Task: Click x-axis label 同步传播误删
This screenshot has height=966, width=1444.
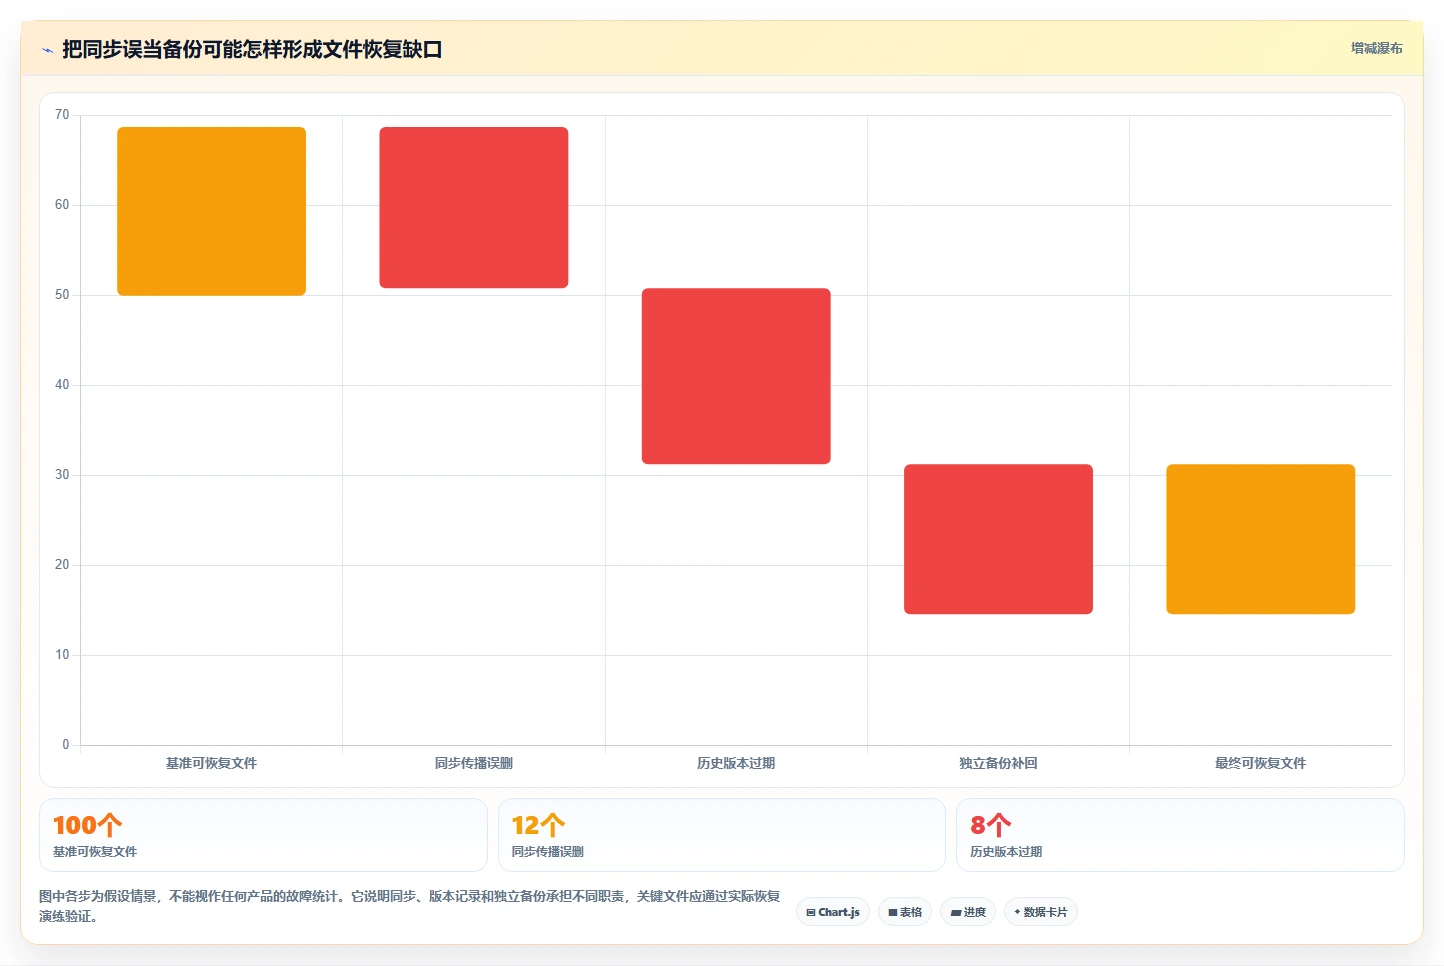Action: [474, 763]
